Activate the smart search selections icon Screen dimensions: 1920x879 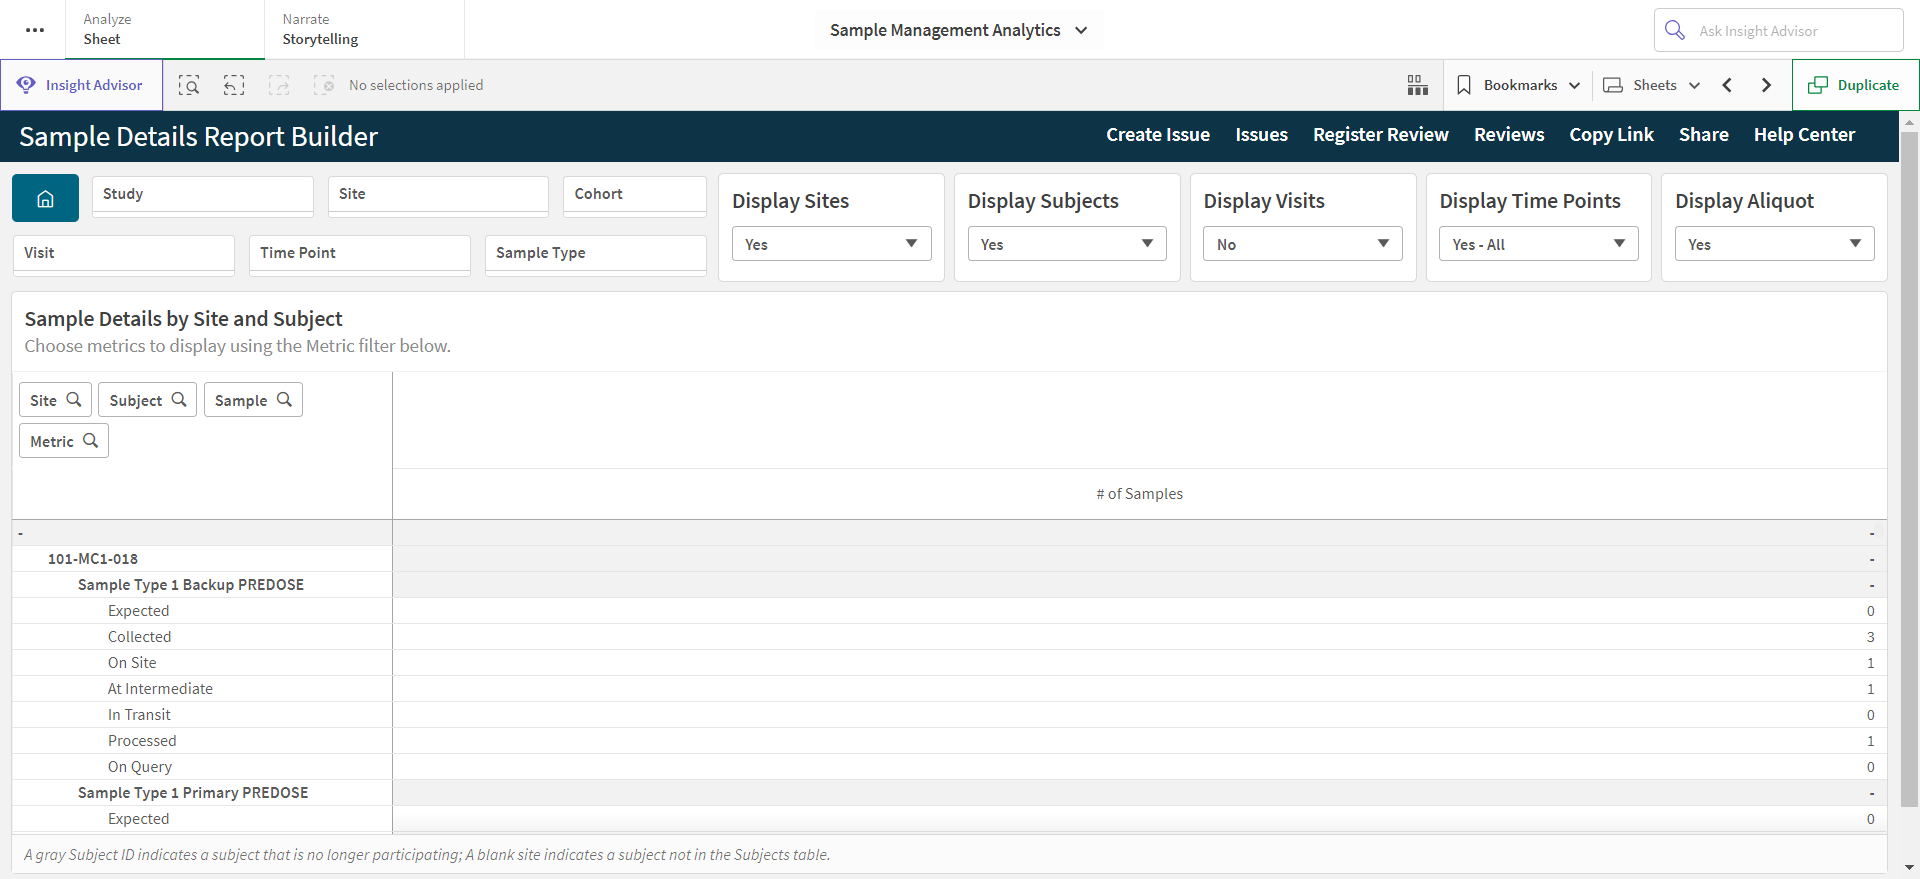click(x=189, y=85)
